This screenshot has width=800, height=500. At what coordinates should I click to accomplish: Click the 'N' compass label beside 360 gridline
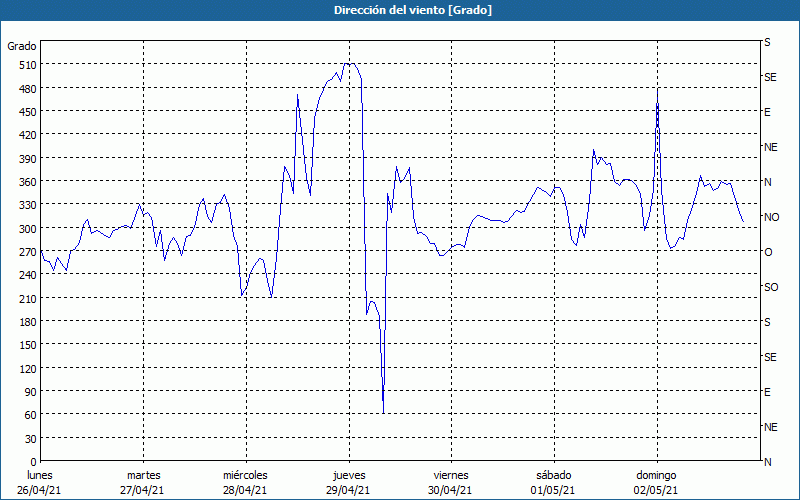pyautogui.click(x=767, y=182)
